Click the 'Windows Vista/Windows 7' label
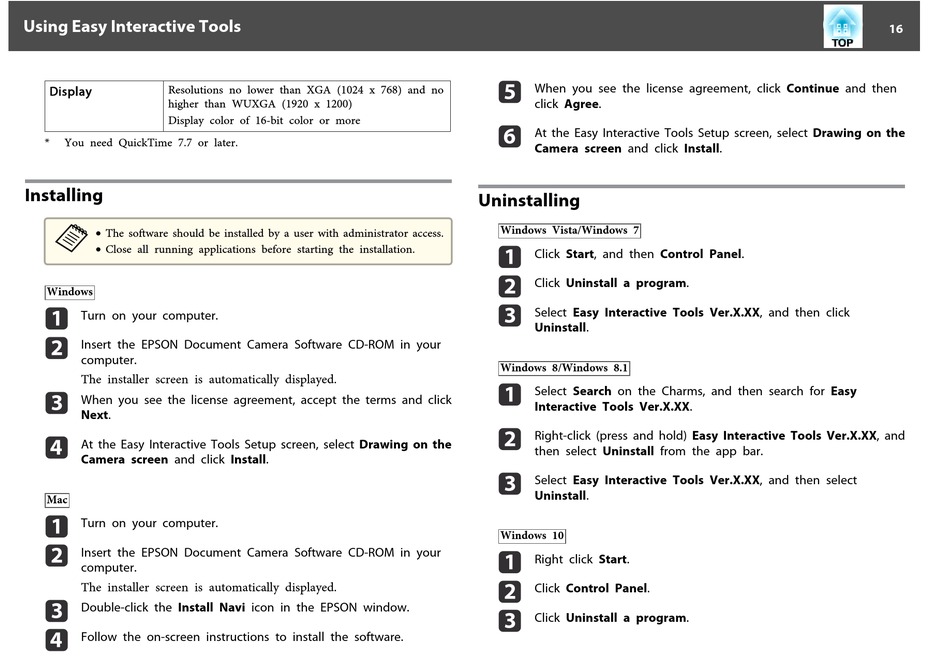Image resolution: width=950 pixels, height=660 pixels. [570, 230]
